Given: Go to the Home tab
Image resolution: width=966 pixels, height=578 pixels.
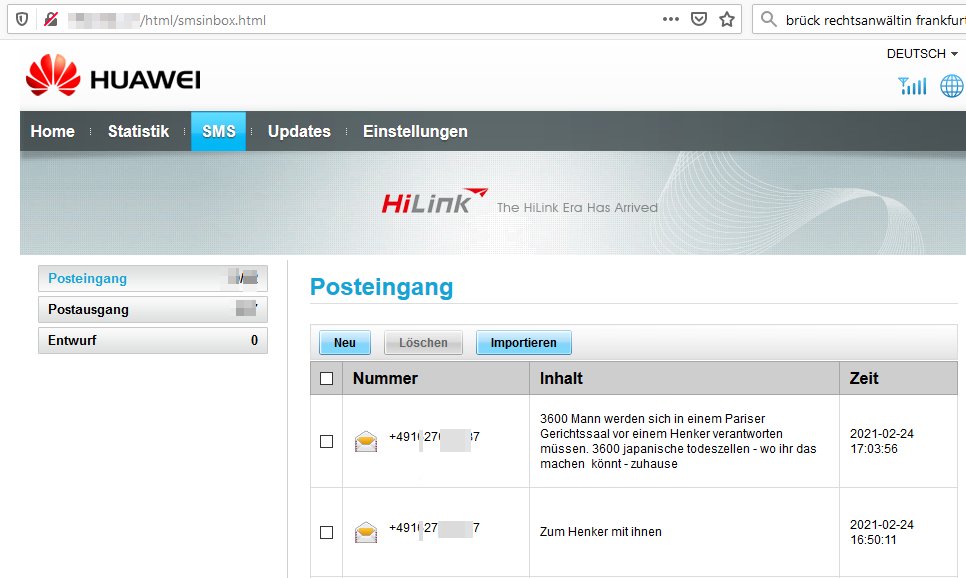Looking at the screenshot, I should pos(53,131).
